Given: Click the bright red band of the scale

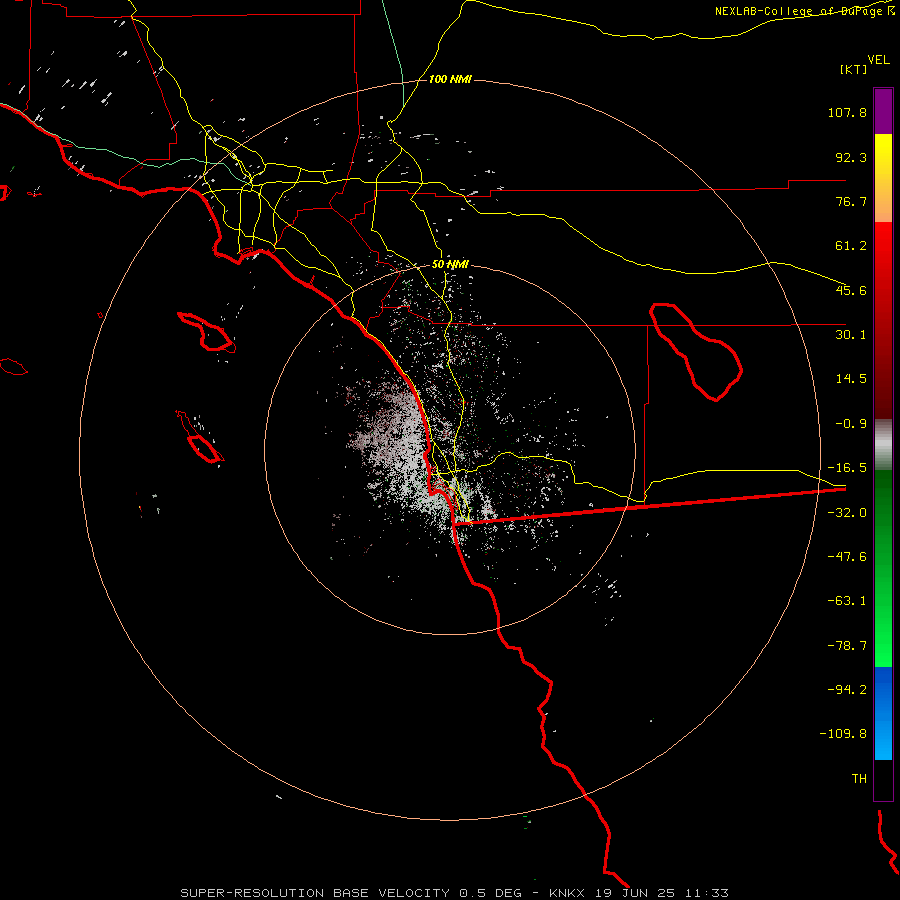Looking at the screenshot, I should (883, 320).
